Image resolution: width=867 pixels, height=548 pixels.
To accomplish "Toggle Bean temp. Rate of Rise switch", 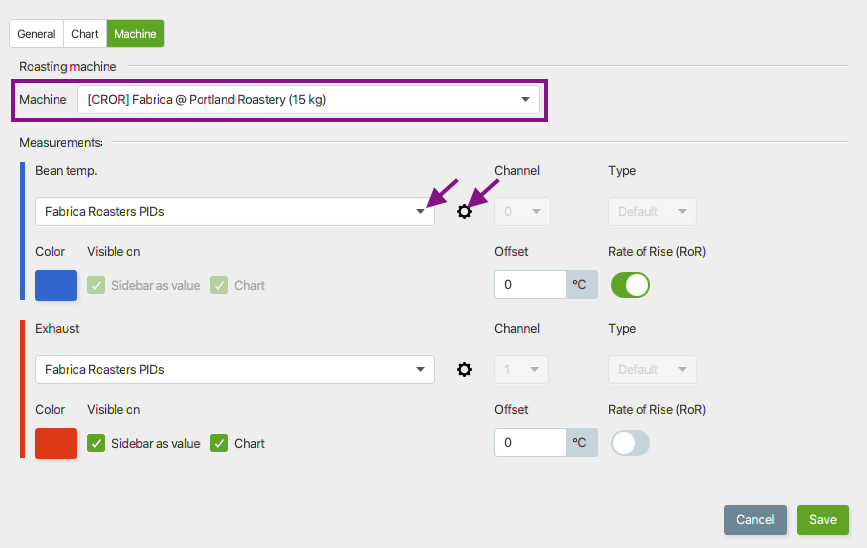I will (x=630, y=285).
